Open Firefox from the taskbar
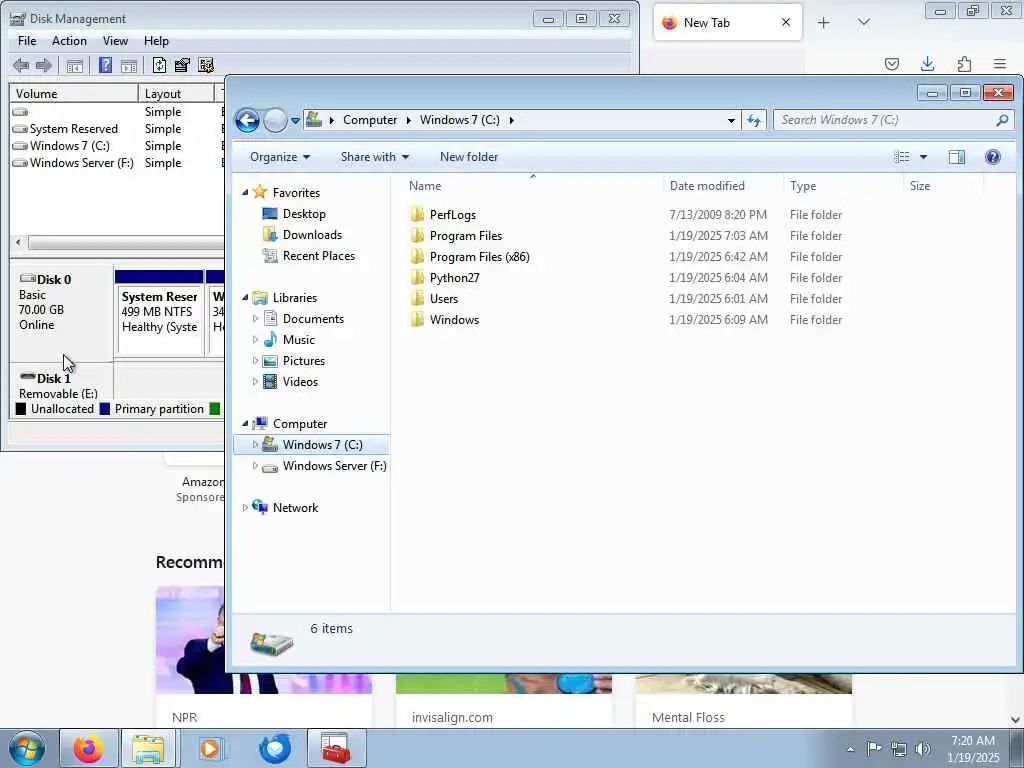The width and height of the screenshot is (1024, 768). (x=88, y=748)
